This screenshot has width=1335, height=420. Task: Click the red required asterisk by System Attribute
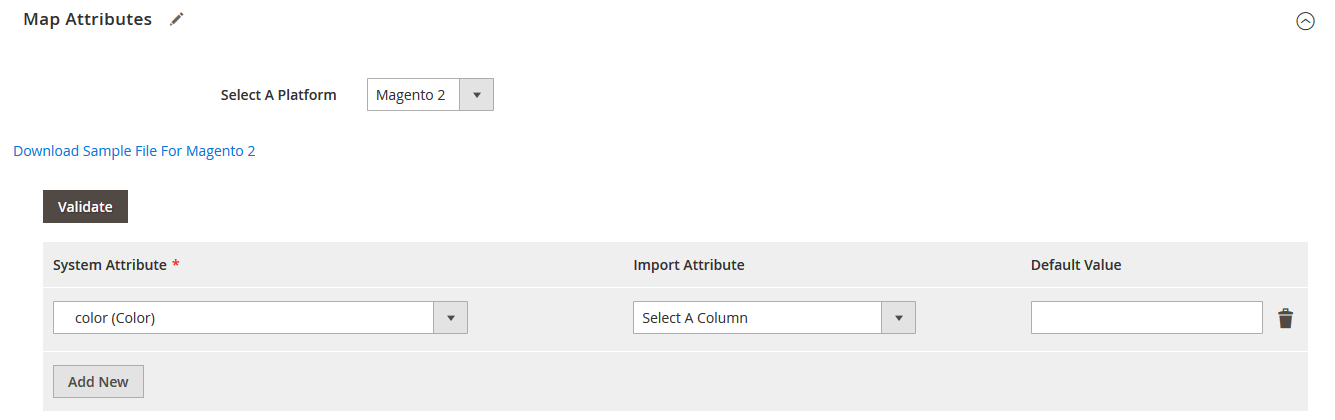pos(176,265)
